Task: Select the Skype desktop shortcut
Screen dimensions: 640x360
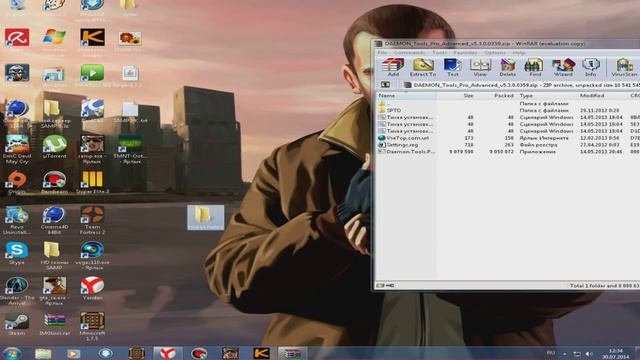Action: [17, 253]
